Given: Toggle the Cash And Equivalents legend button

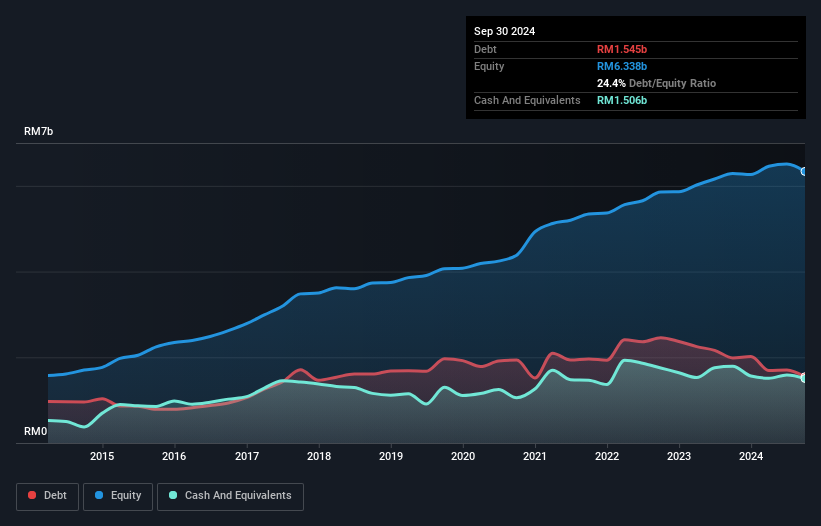Looking at the screenshot, I should (x=230, y=496).
